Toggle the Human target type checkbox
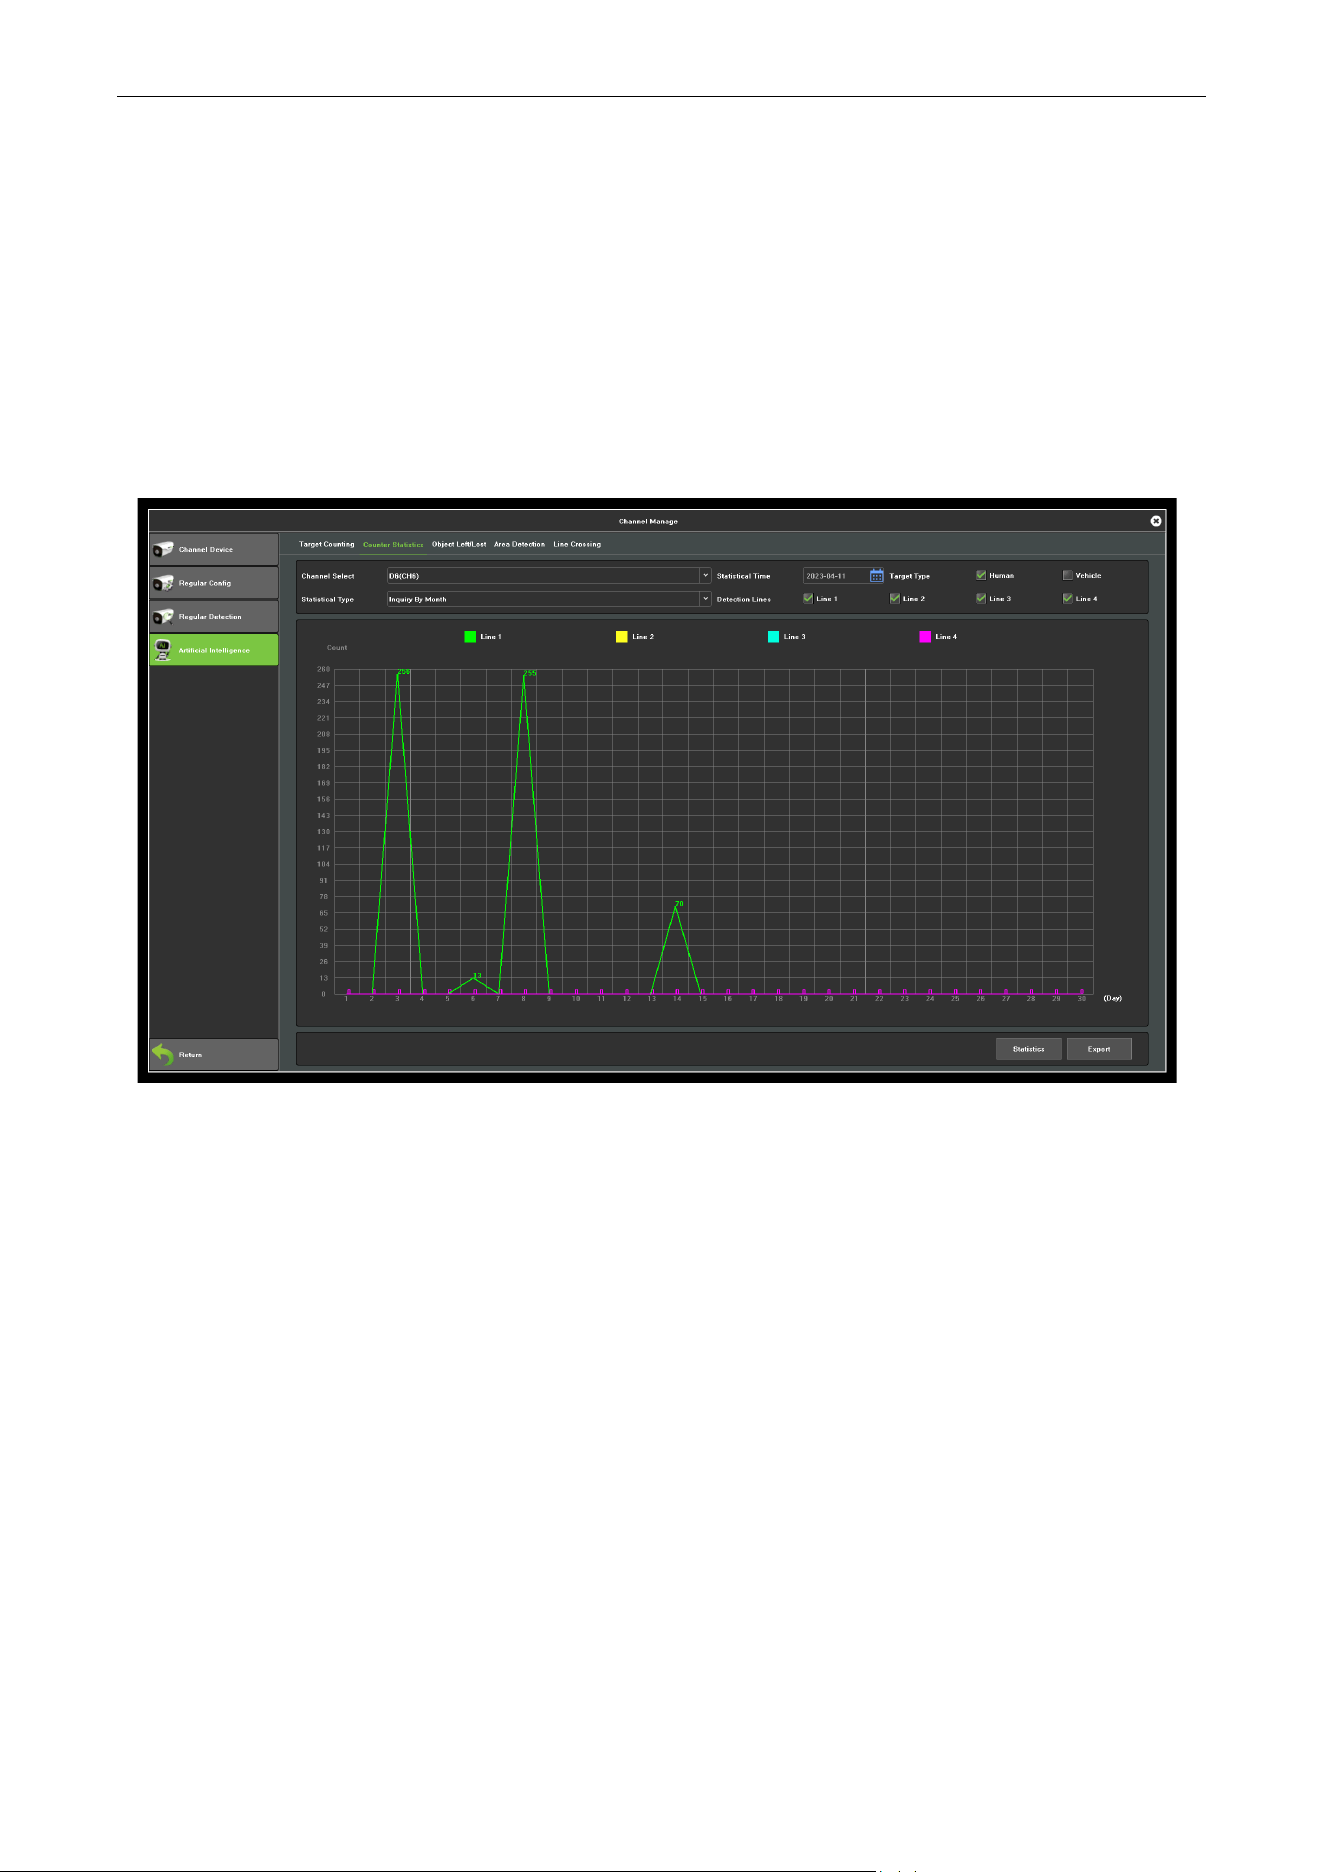 coord(981,575)
